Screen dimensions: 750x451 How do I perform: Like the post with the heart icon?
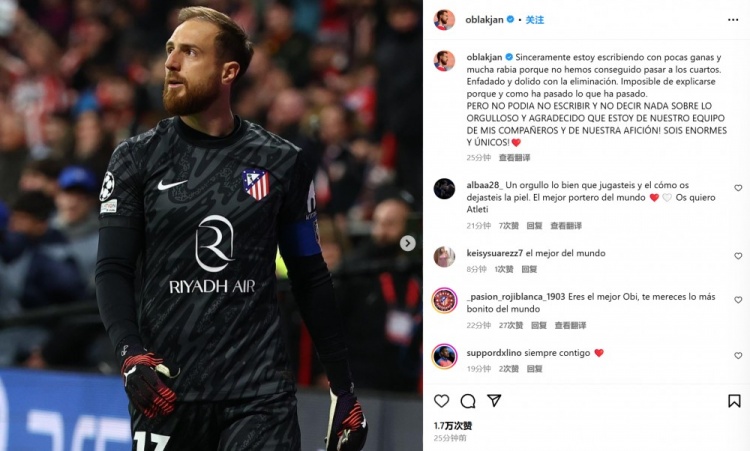point(441,401)
